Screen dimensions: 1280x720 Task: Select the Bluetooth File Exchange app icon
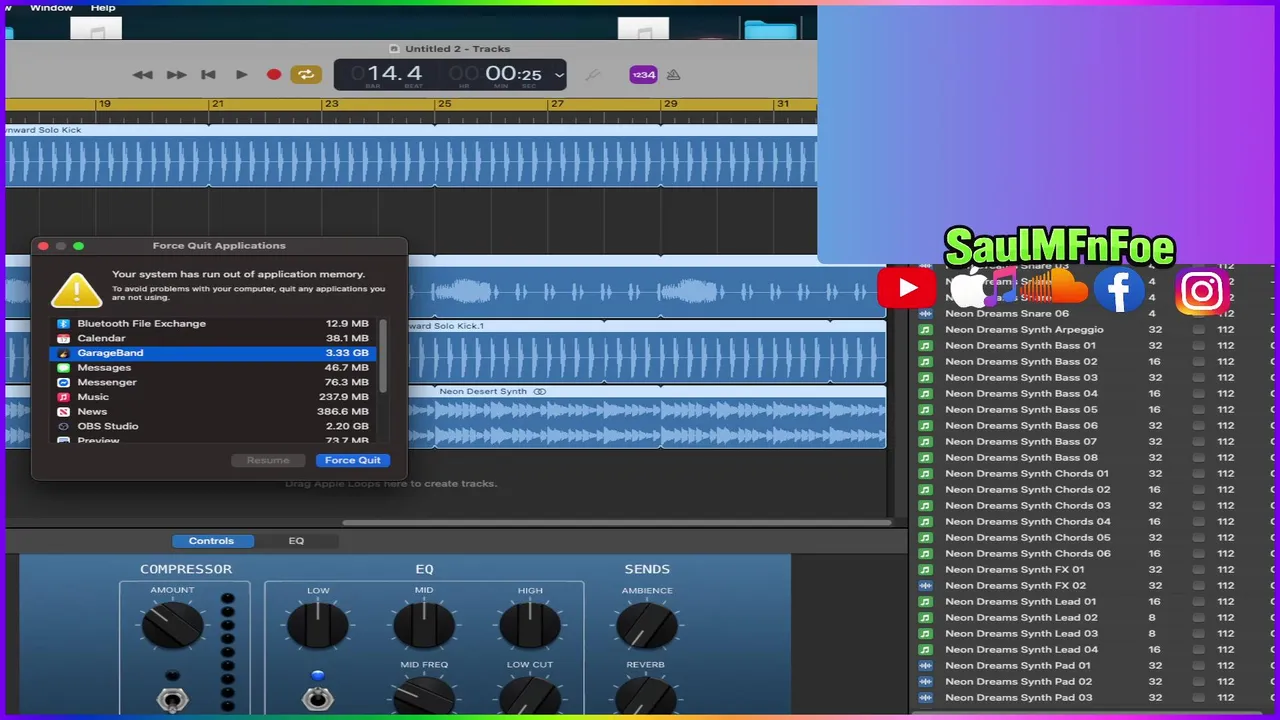[x=63, y=324]
